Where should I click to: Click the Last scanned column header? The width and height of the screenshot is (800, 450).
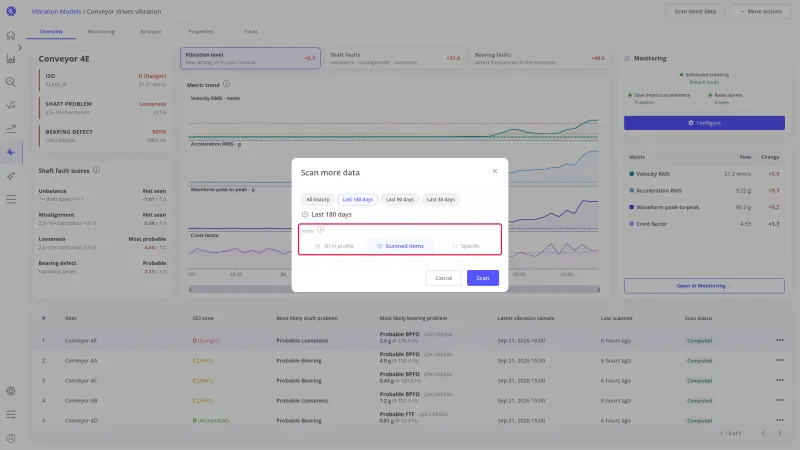[616, 318]
